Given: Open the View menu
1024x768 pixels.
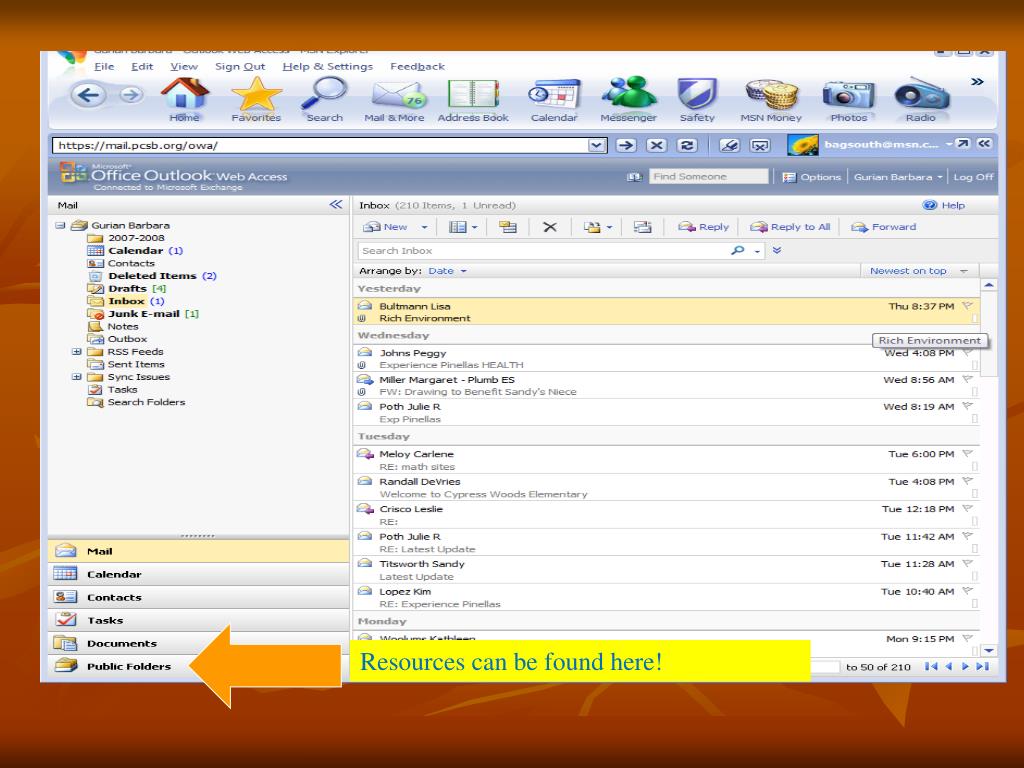Looking at the screenshot, I should click(x=184, y=67).
